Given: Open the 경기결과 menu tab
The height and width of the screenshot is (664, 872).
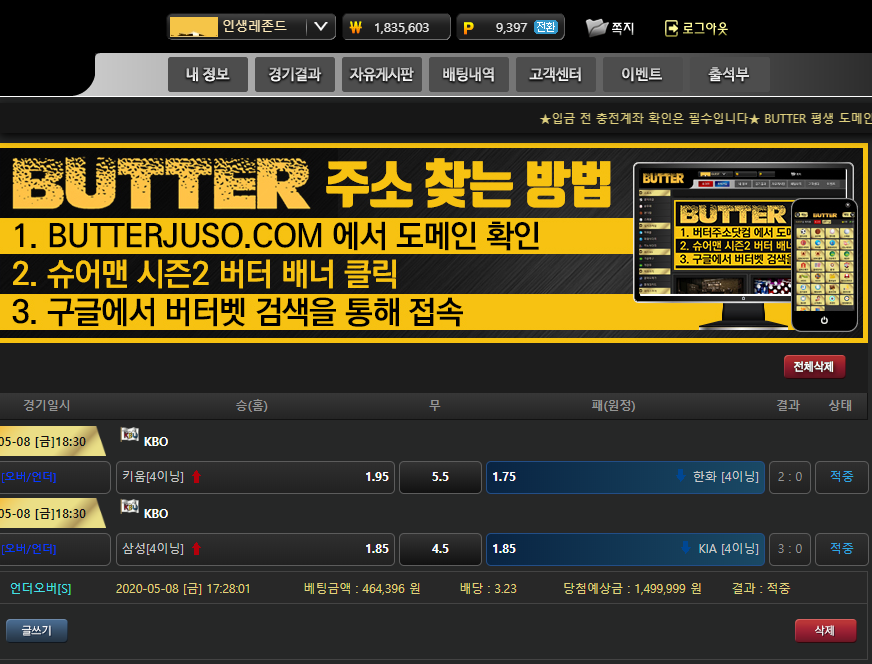Looking at the screenshot, I should click(295, 75).
